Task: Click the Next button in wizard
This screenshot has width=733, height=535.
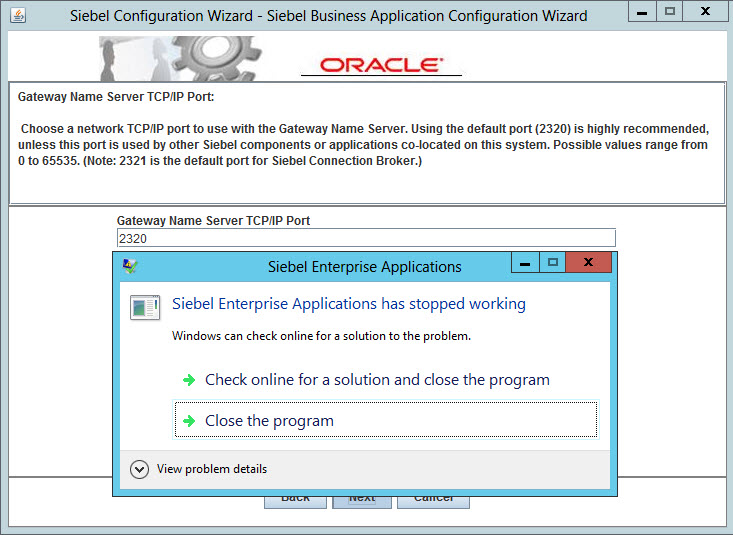Action: tap(362, 501)
